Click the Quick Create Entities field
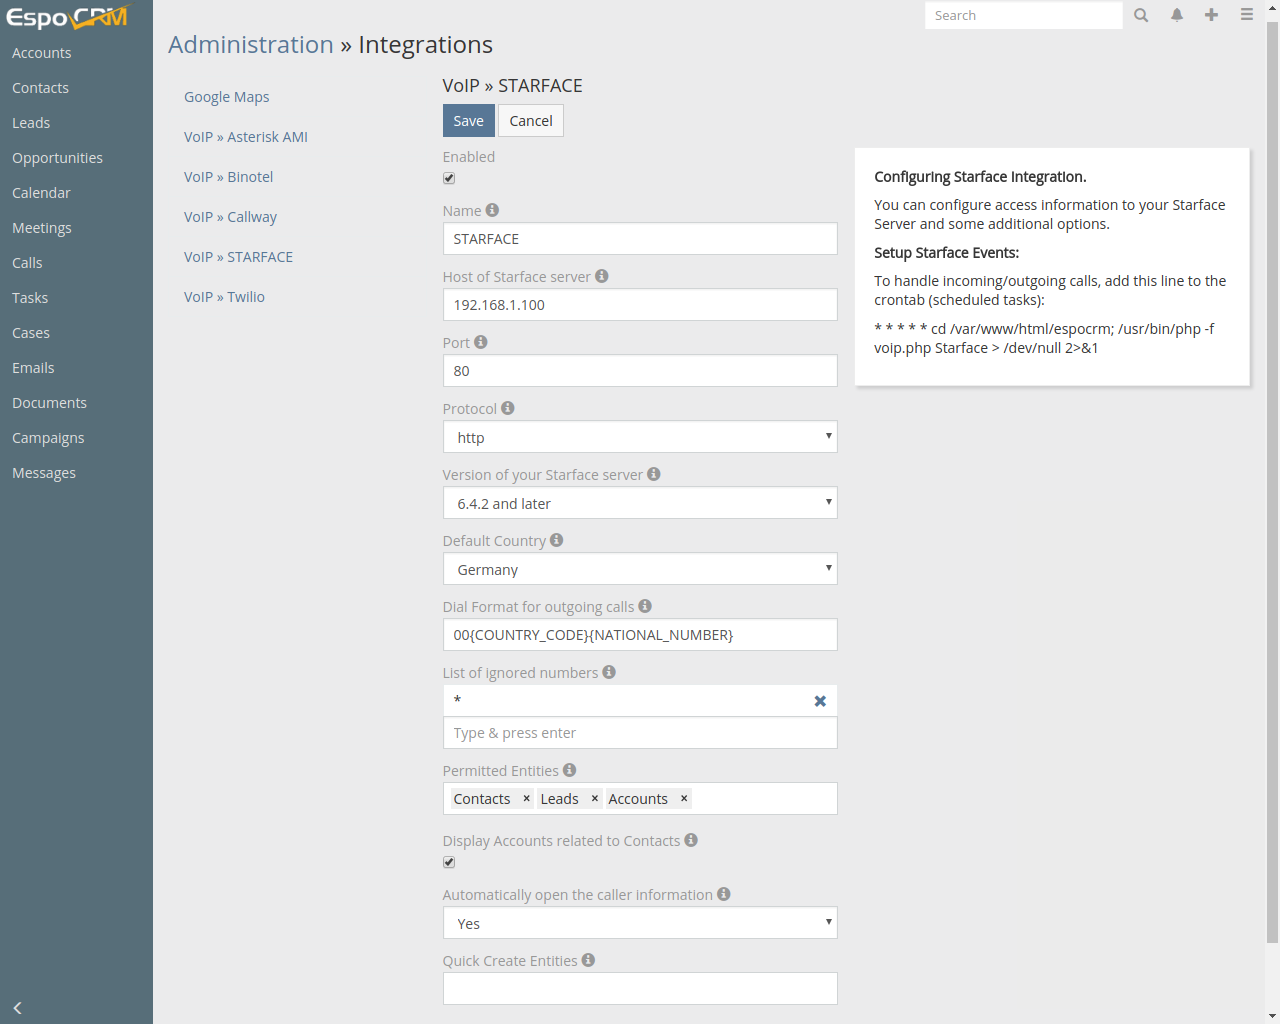This screenshot has height=1024, width=1280. coord(640,989)
